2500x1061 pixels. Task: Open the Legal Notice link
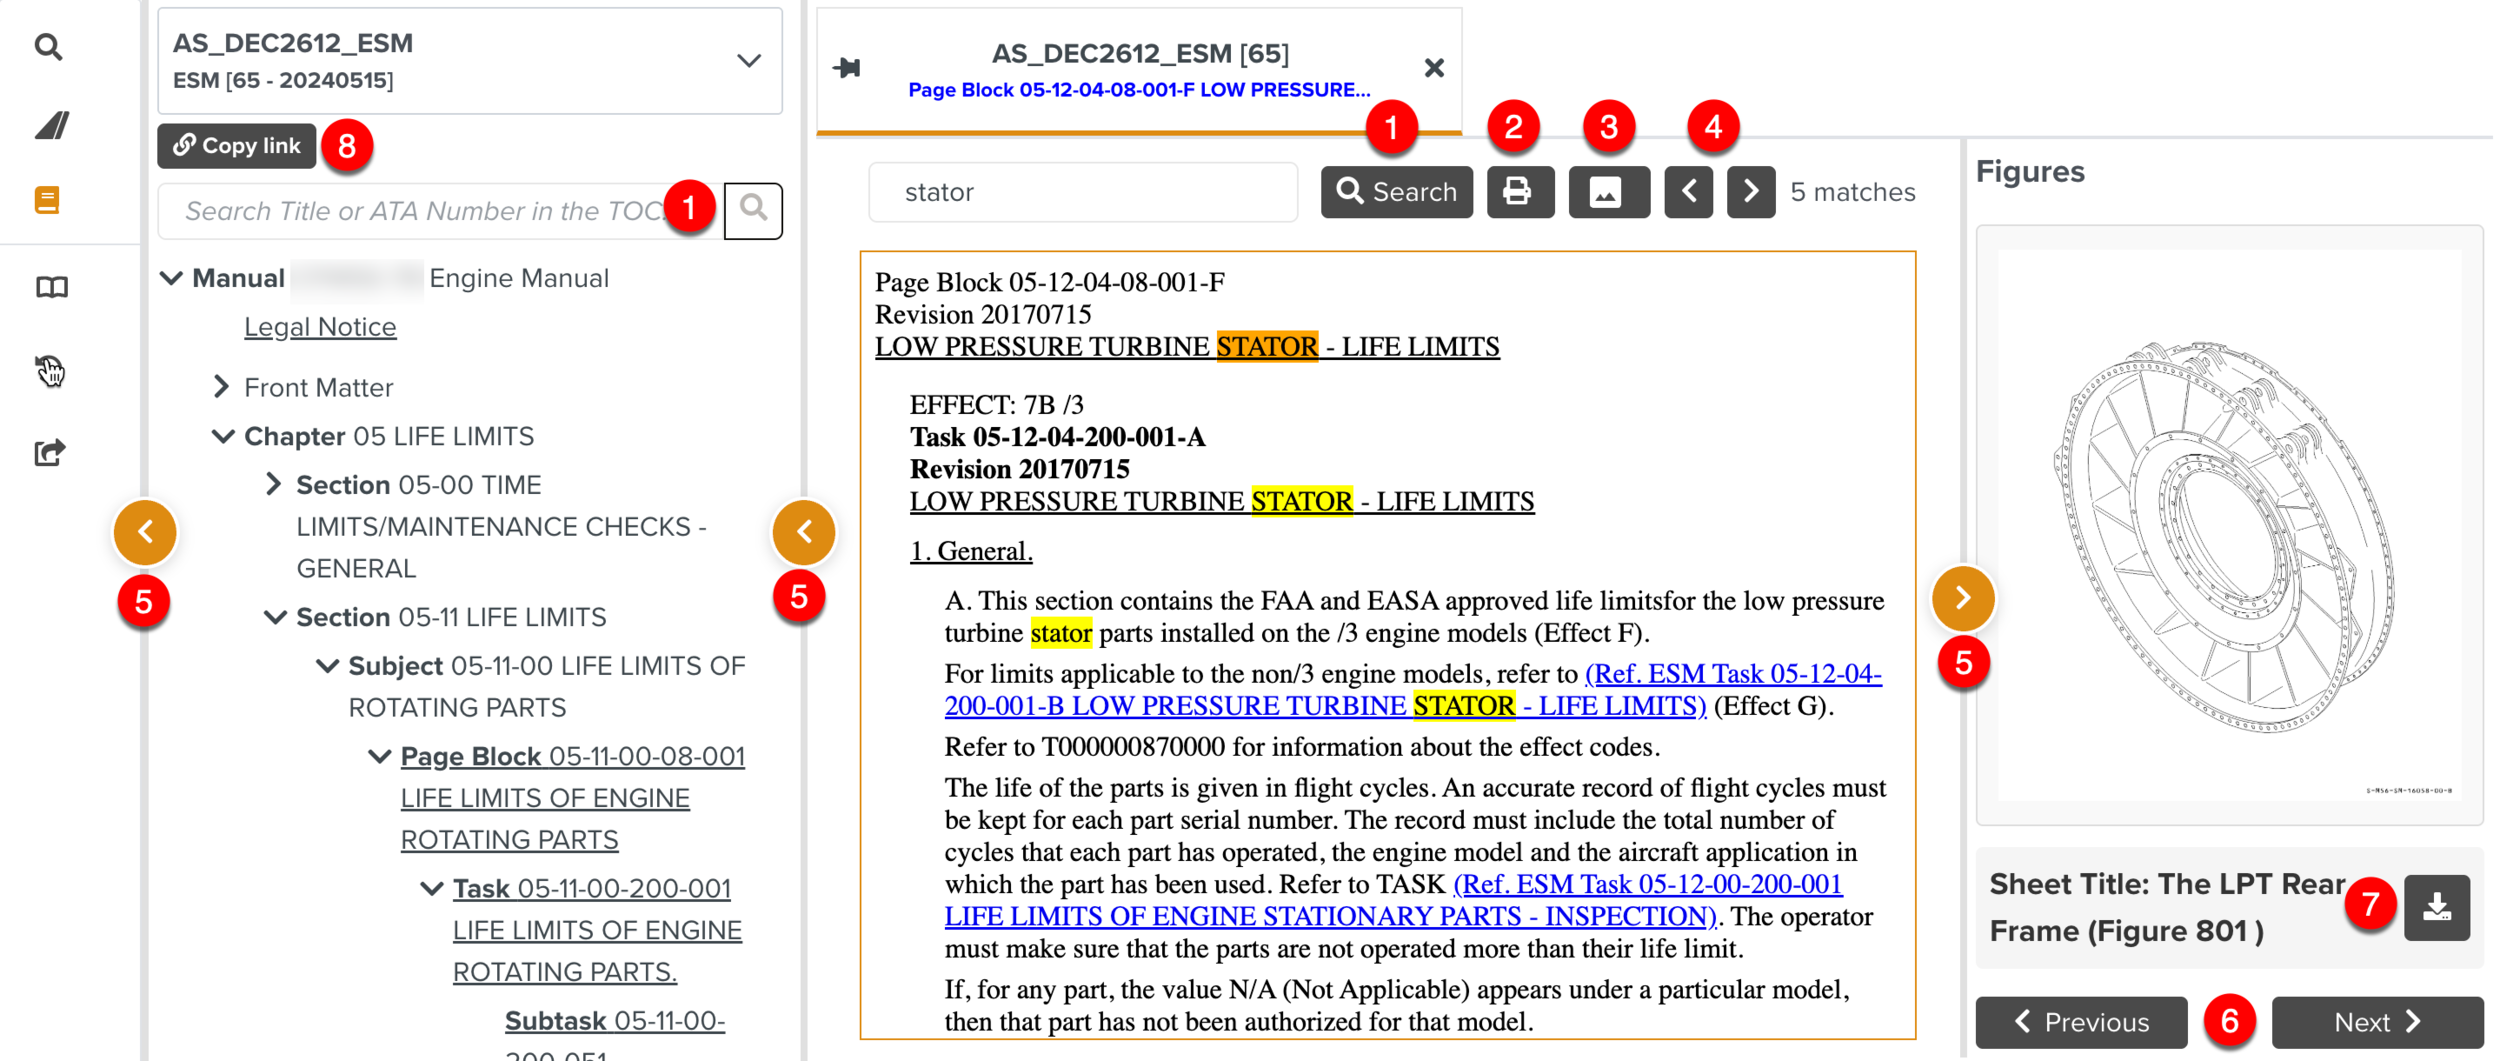click(320, 327)
